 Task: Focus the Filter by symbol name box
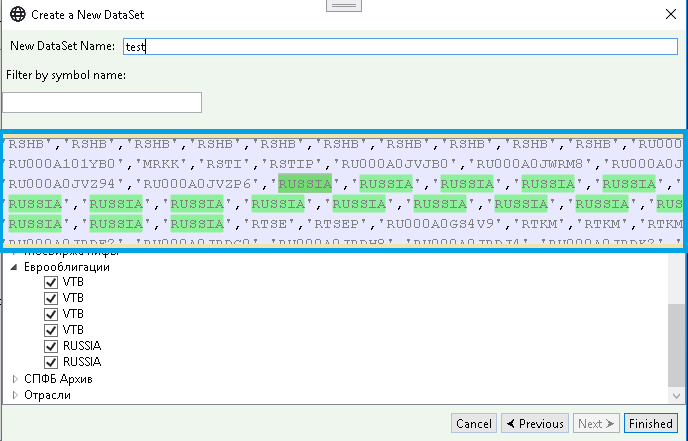102,102
